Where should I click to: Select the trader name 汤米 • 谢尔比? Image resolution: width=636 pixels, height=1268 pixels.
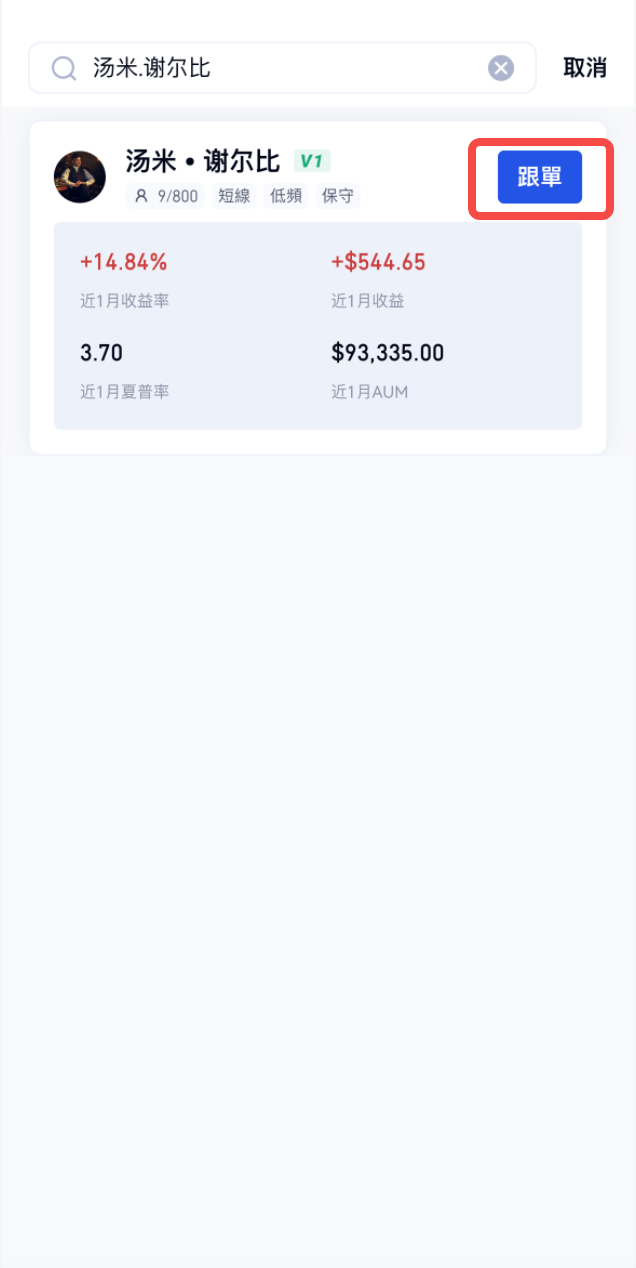[203, 161]
